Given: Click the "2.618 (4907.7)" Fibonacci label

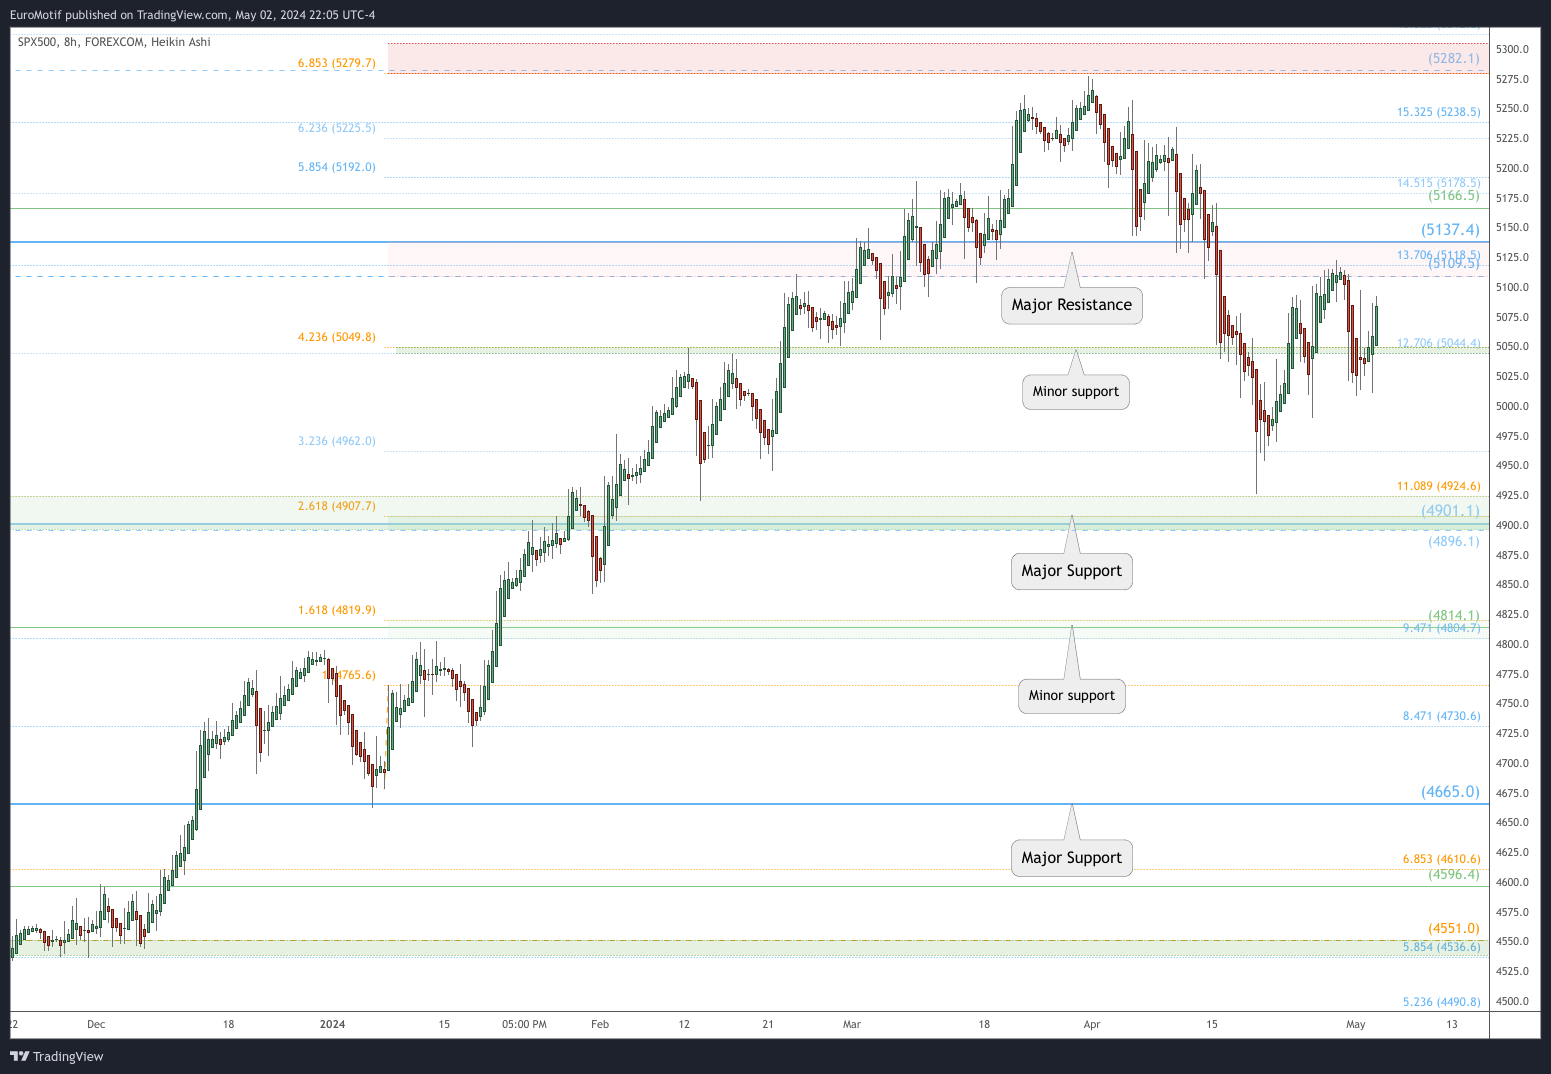Looking at the screenshot, I should 337,506.
